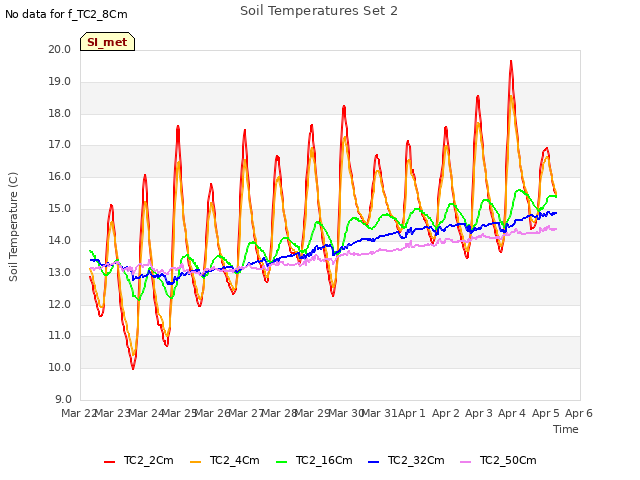The width and height of the screenshot is (640, 480).
Task: Click the Apr 3 x-axis tick label
Action: point(479,413)
